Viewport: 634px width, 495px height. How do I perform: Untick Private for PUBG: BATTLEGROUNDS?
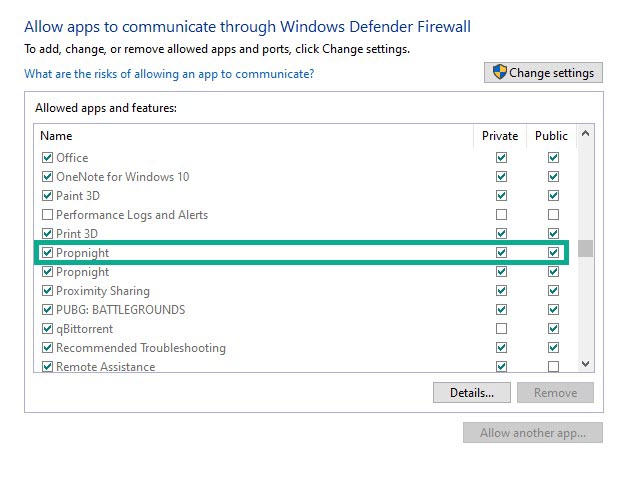(x=501, y=309)
